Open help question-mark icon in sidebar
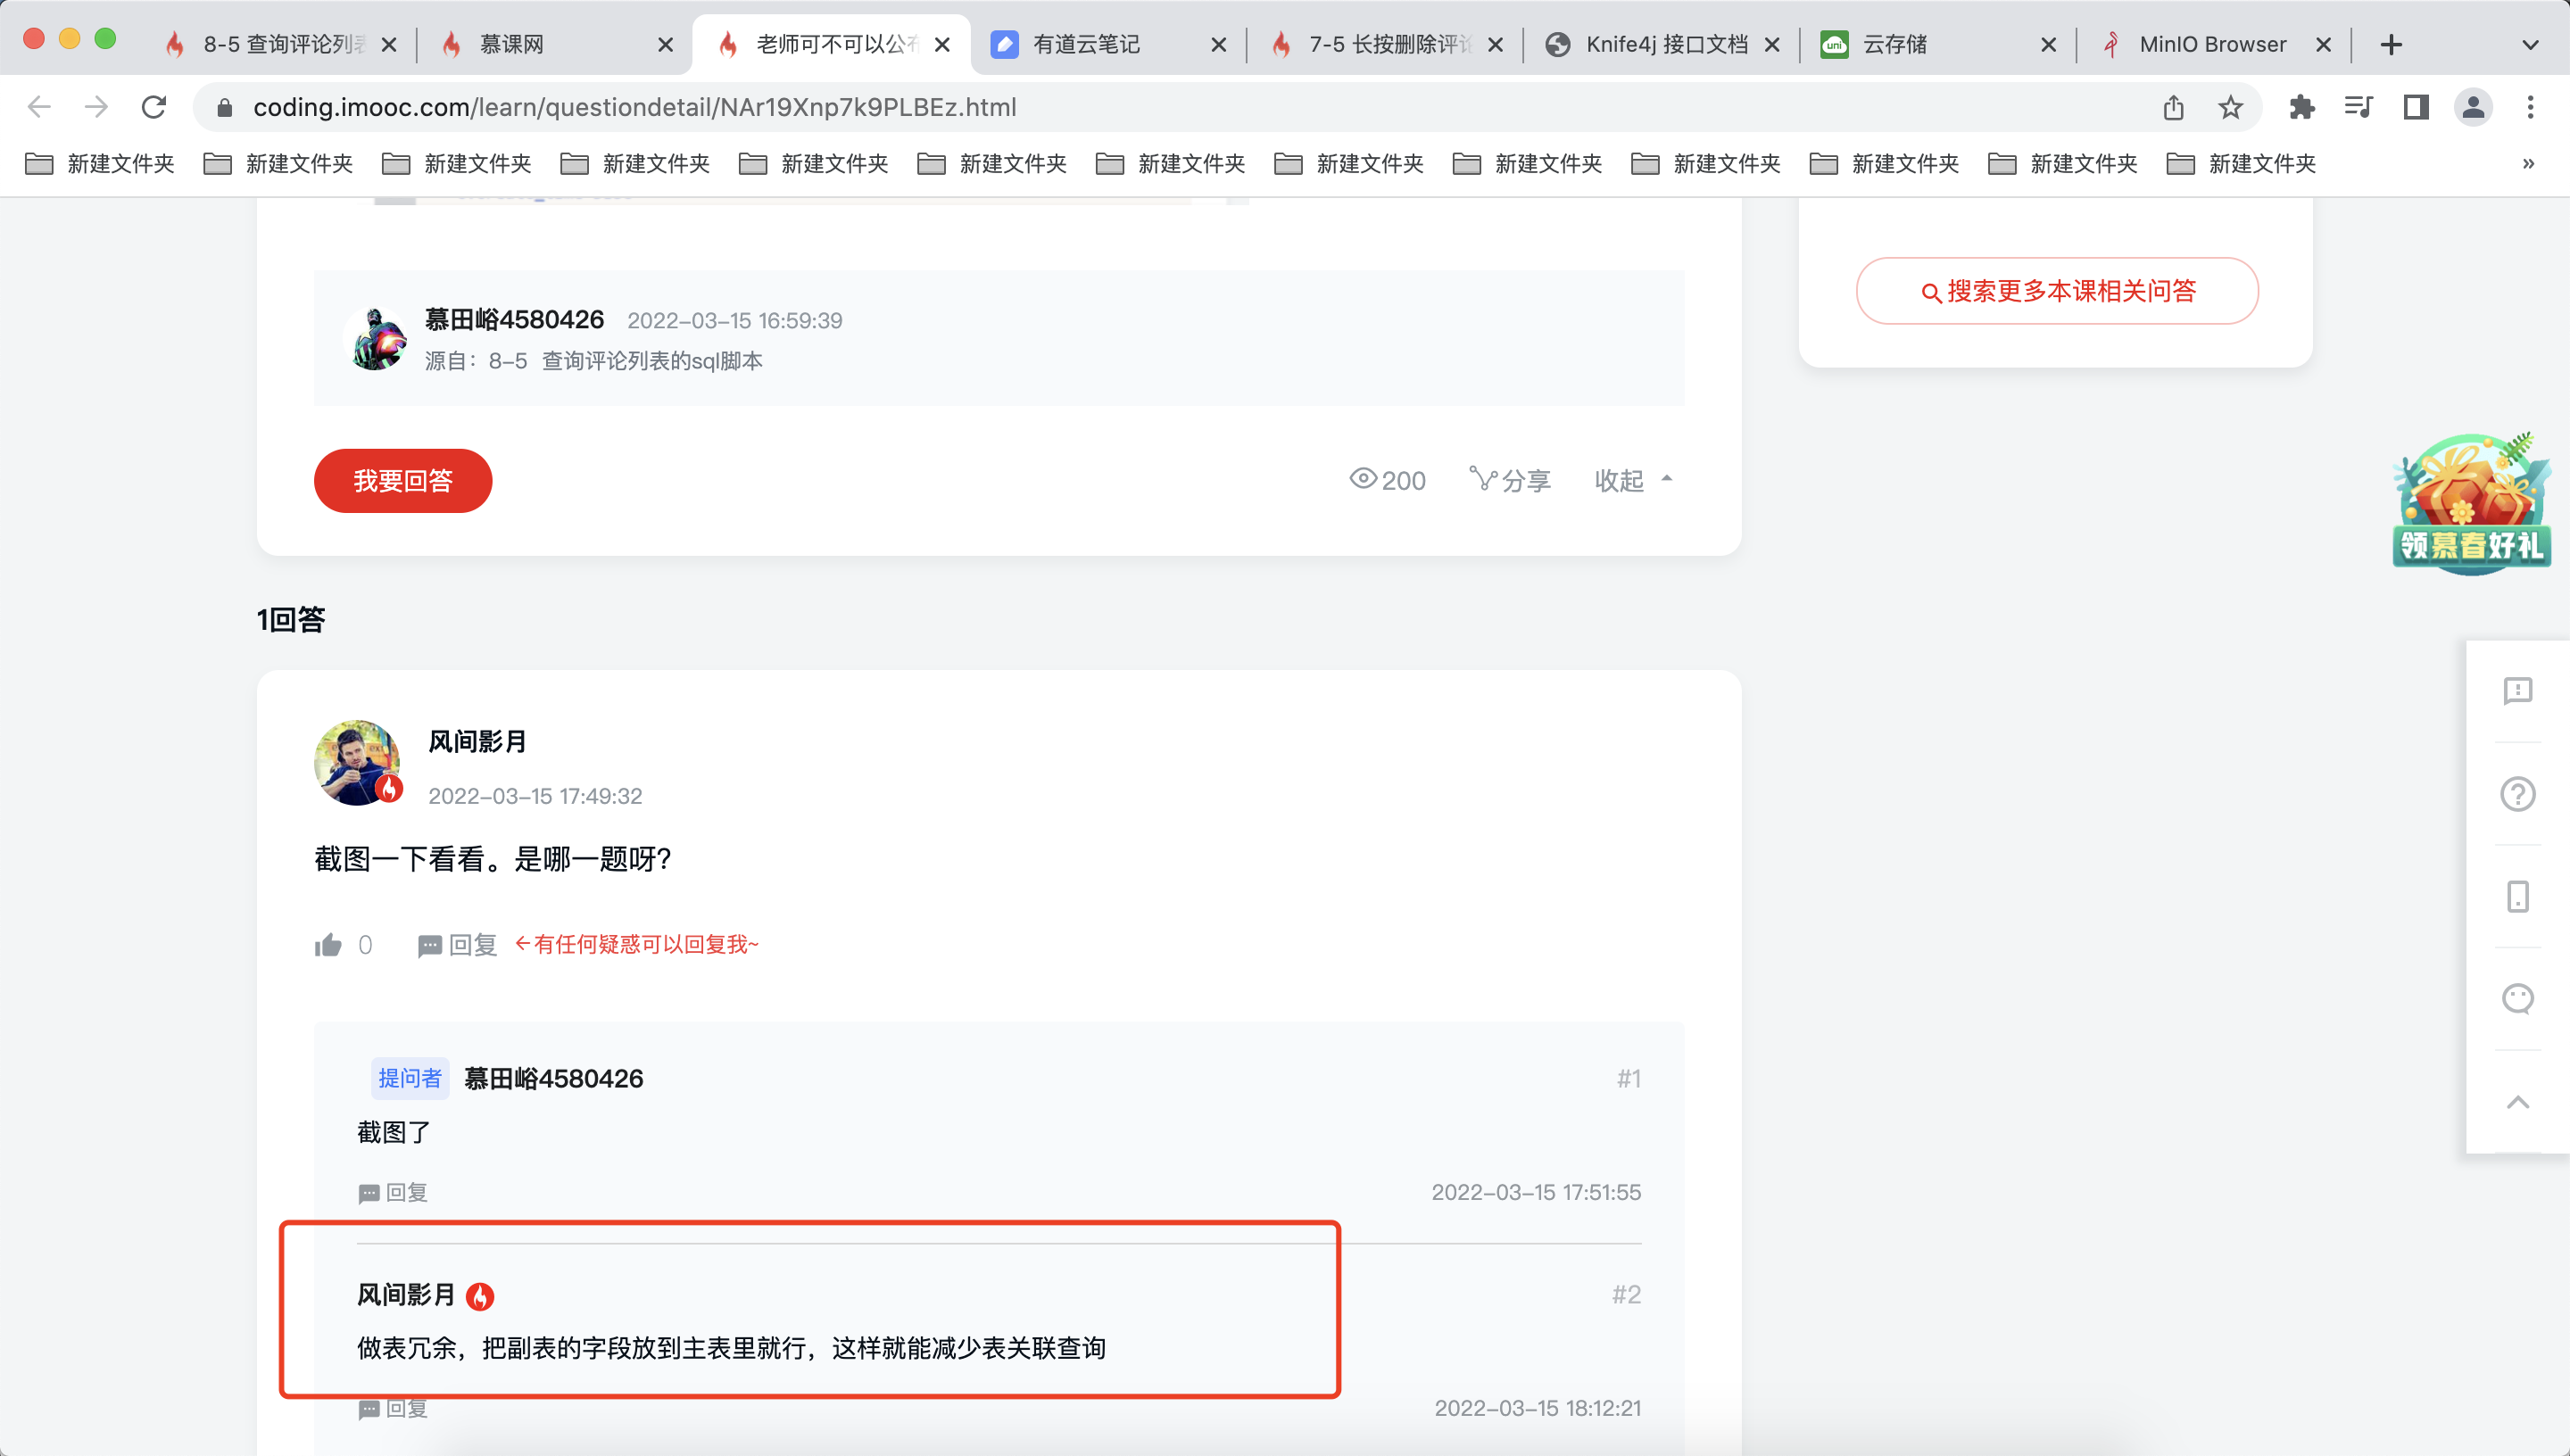Screen dimensions: 2570x1456 pos(2517,794)
